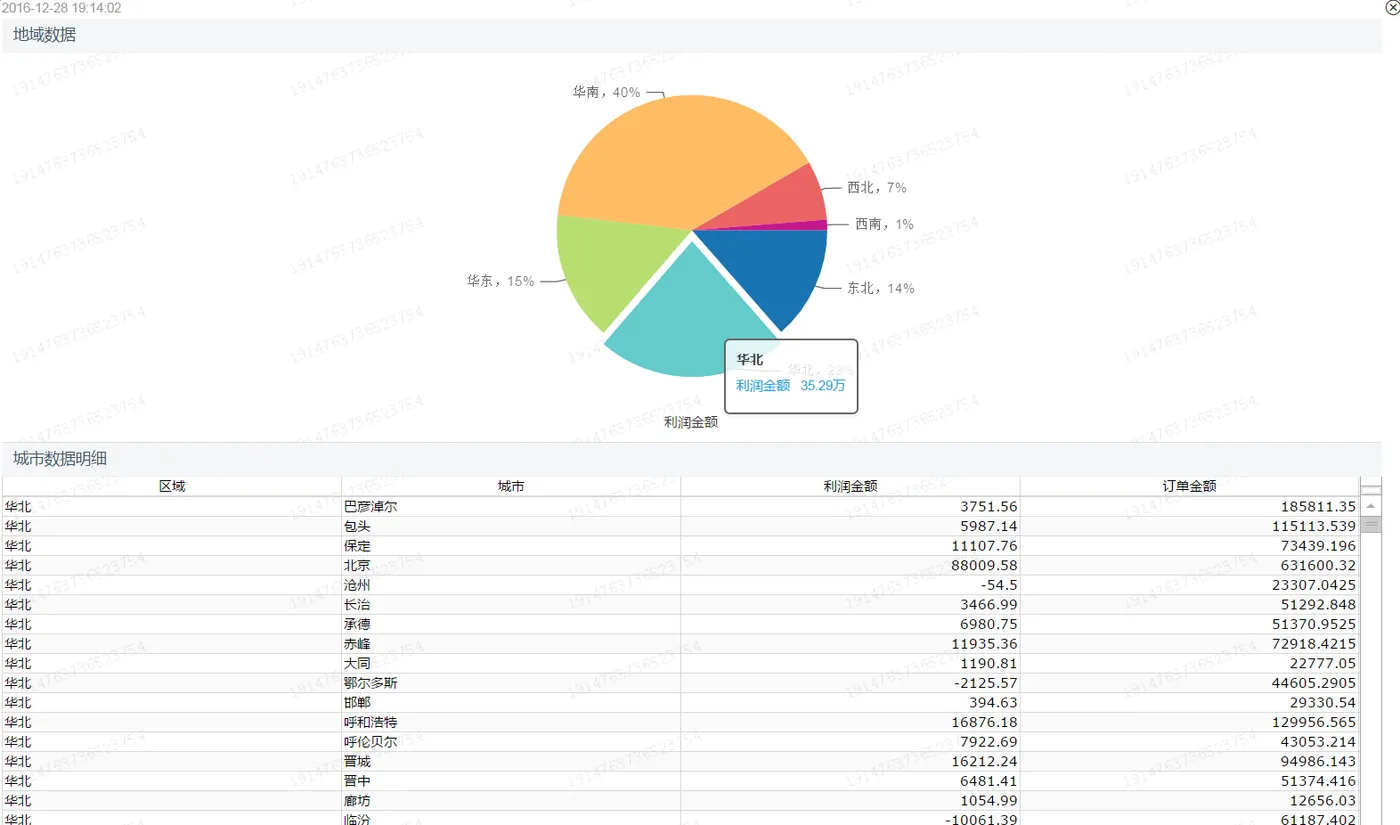Select the 保定 city cell
1400x825 pixels.
tap(511, 546)
